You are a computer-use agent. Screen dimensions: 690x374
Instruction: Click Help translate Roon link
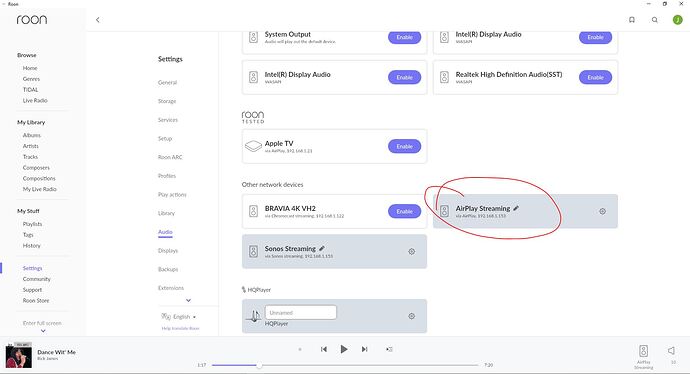coord(180,328)
